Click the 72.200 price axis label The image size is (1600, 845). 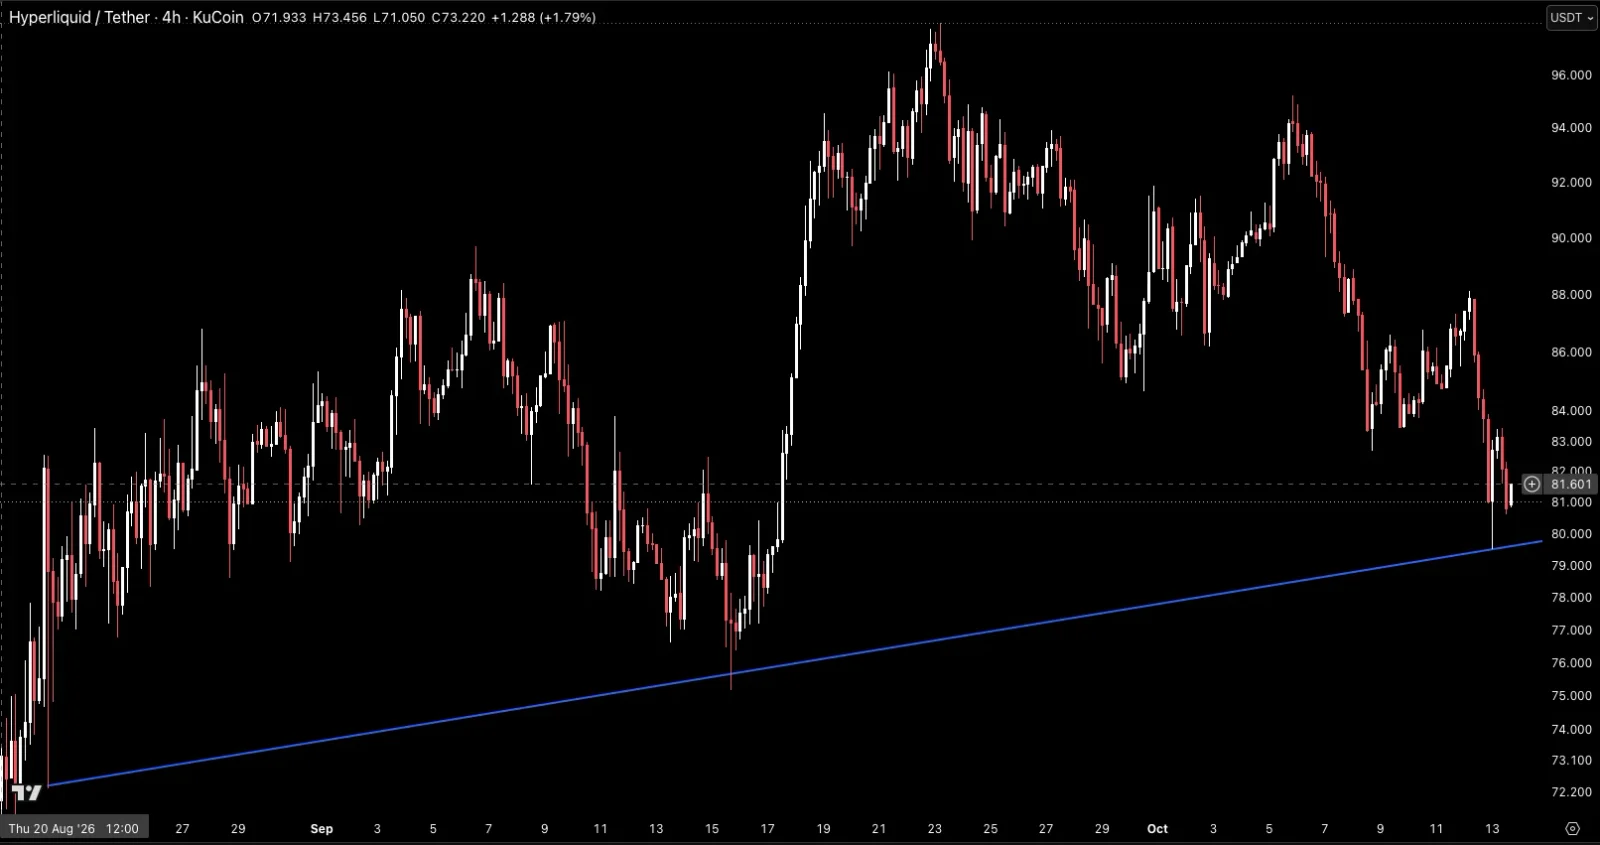1571,792
